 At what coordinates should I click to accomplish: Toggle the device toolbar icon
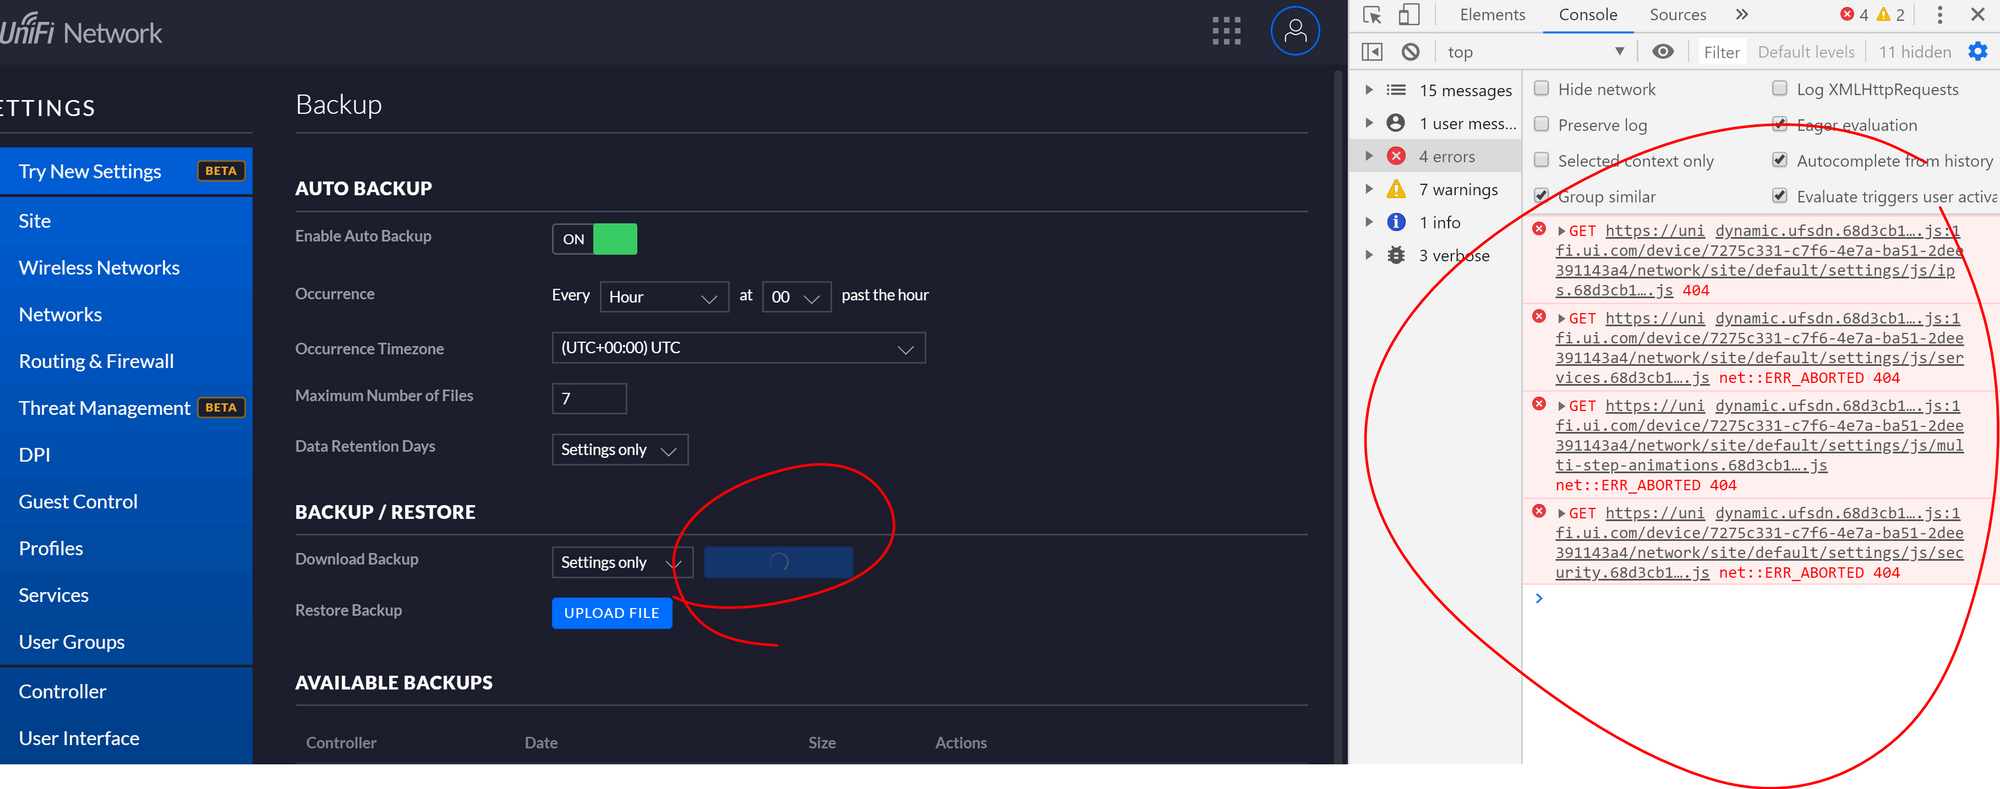coord(1409,15)
